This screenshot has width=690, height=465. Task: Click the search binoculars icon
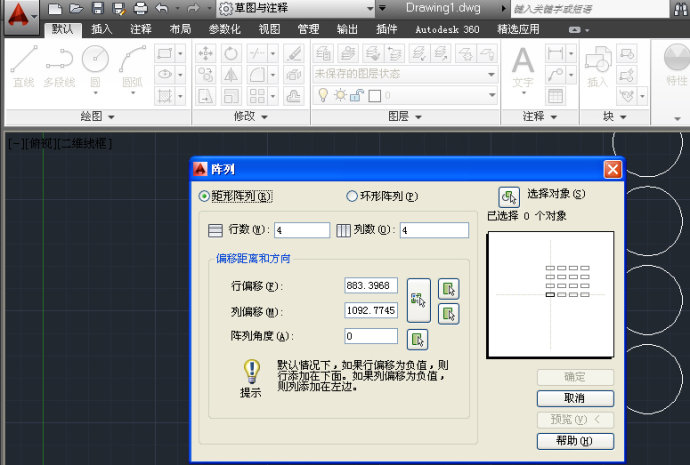[x=680, y=9]
